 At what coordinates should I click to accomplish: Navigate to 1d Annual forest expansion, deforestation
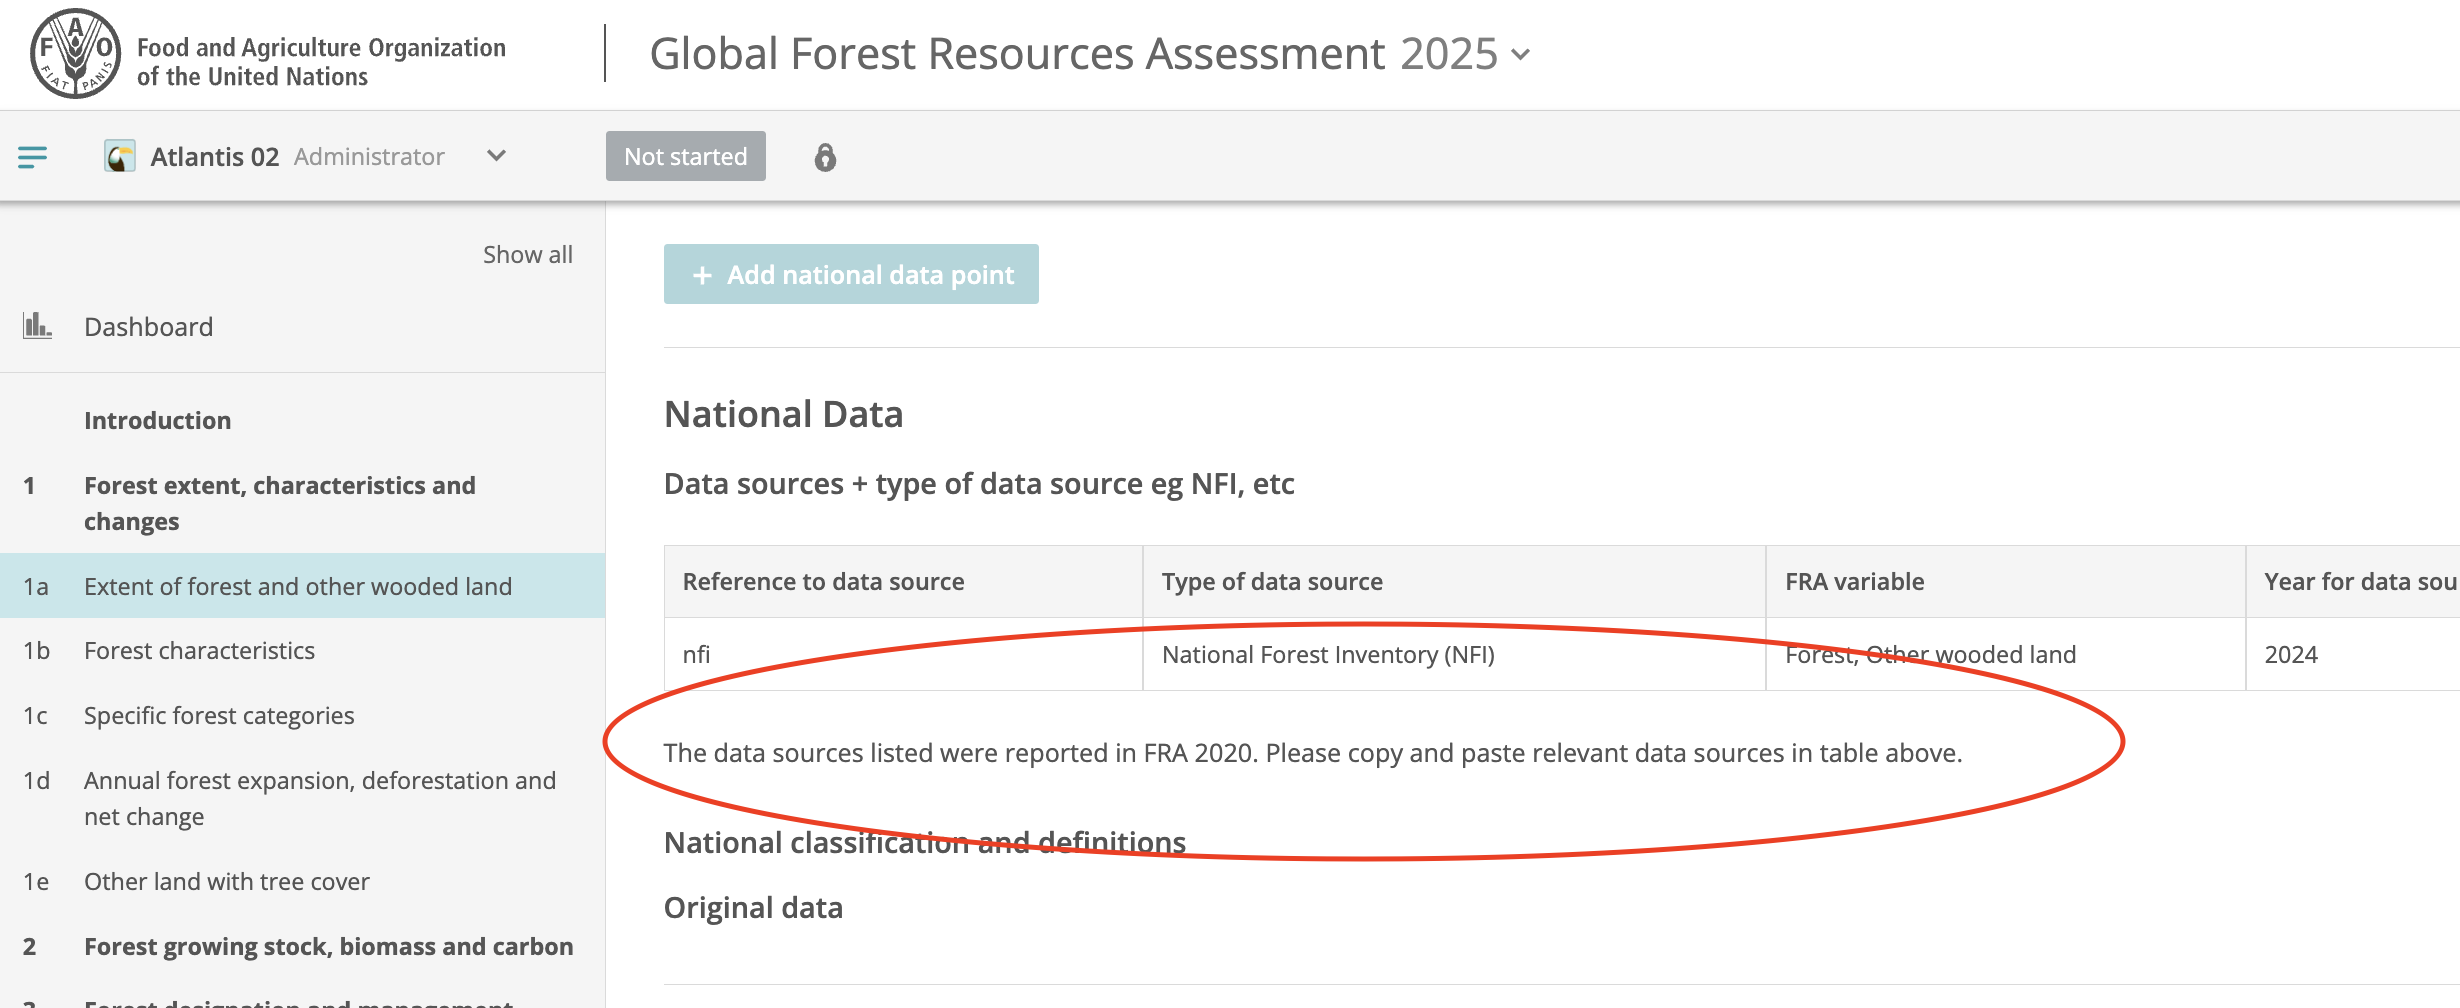[320, 781]
